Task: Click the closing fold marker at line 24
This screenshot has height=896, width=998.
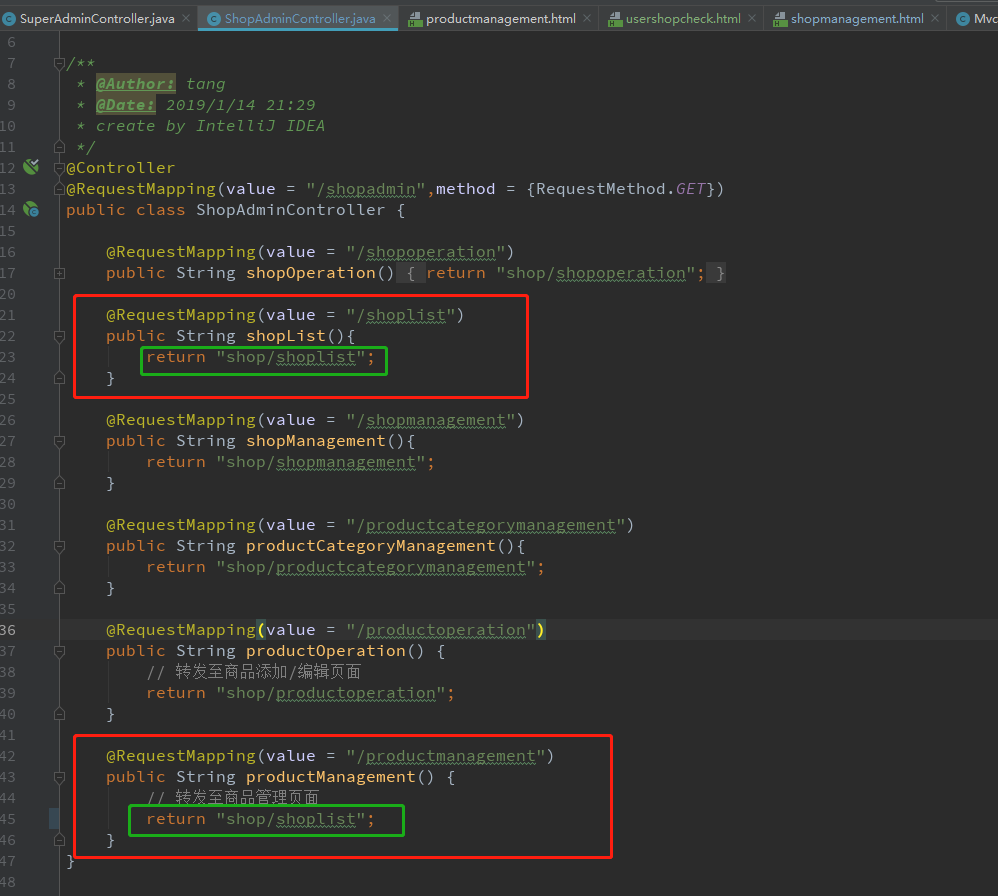Action: pyautogui.click(x=59, y=378)
